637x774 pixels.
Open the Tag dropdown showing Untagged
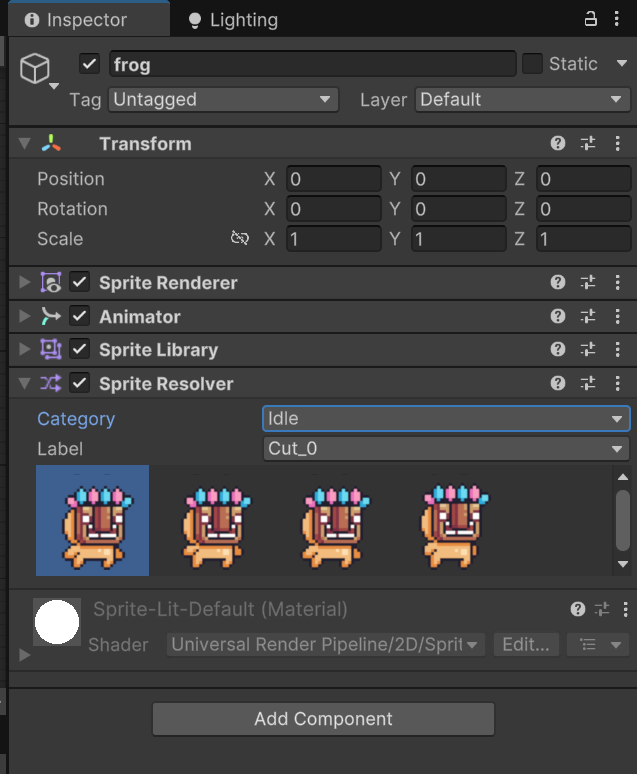click(224, 100)
